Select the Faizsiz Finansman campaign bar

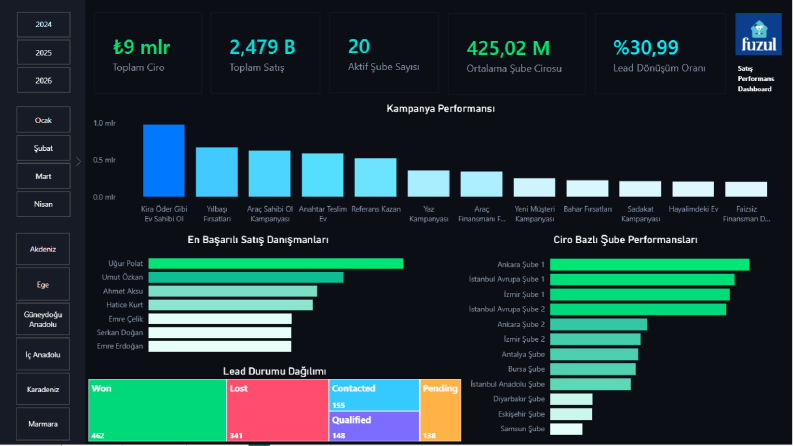click(x=746, y=189)
